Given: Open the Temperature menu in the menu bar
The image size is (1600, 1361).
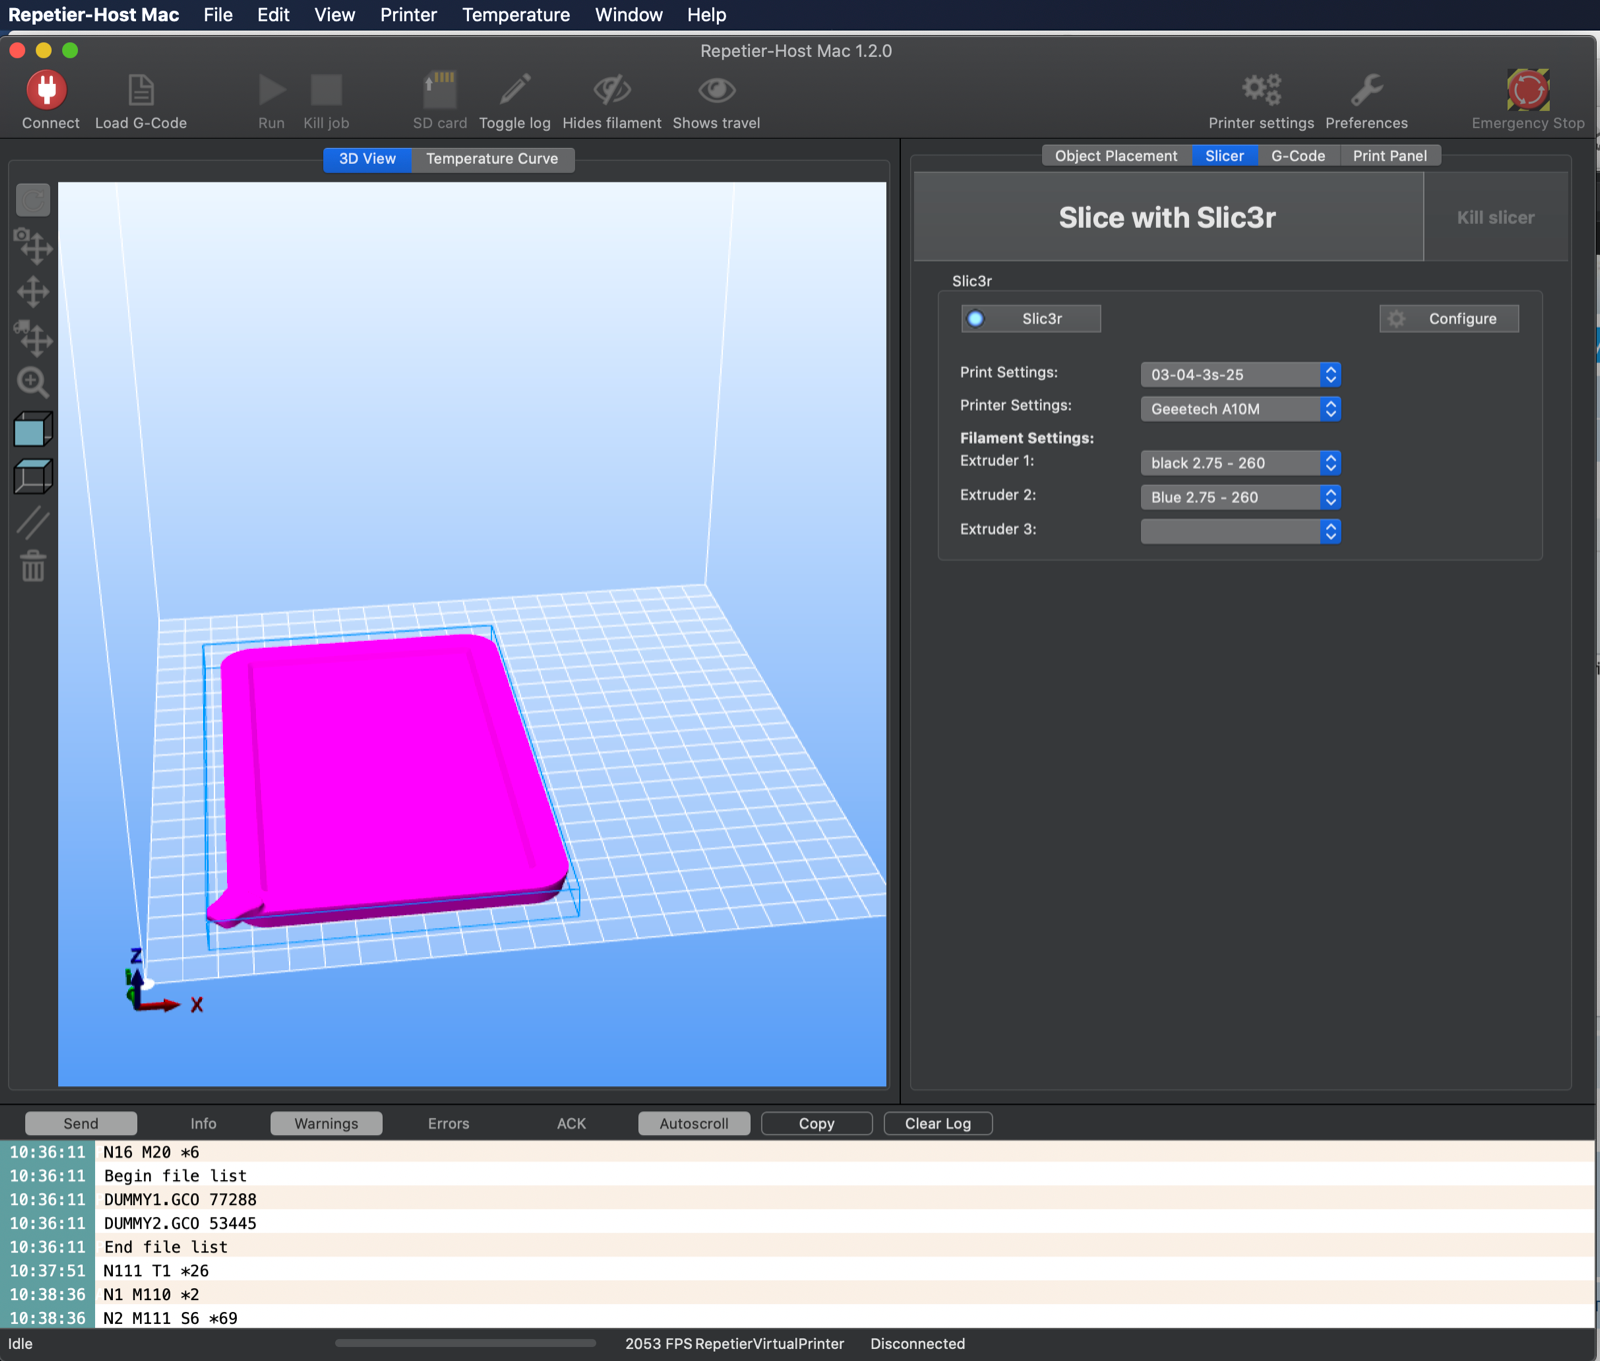Looking at the screenshot, I should pyautogui.click(x=516, y=15).
